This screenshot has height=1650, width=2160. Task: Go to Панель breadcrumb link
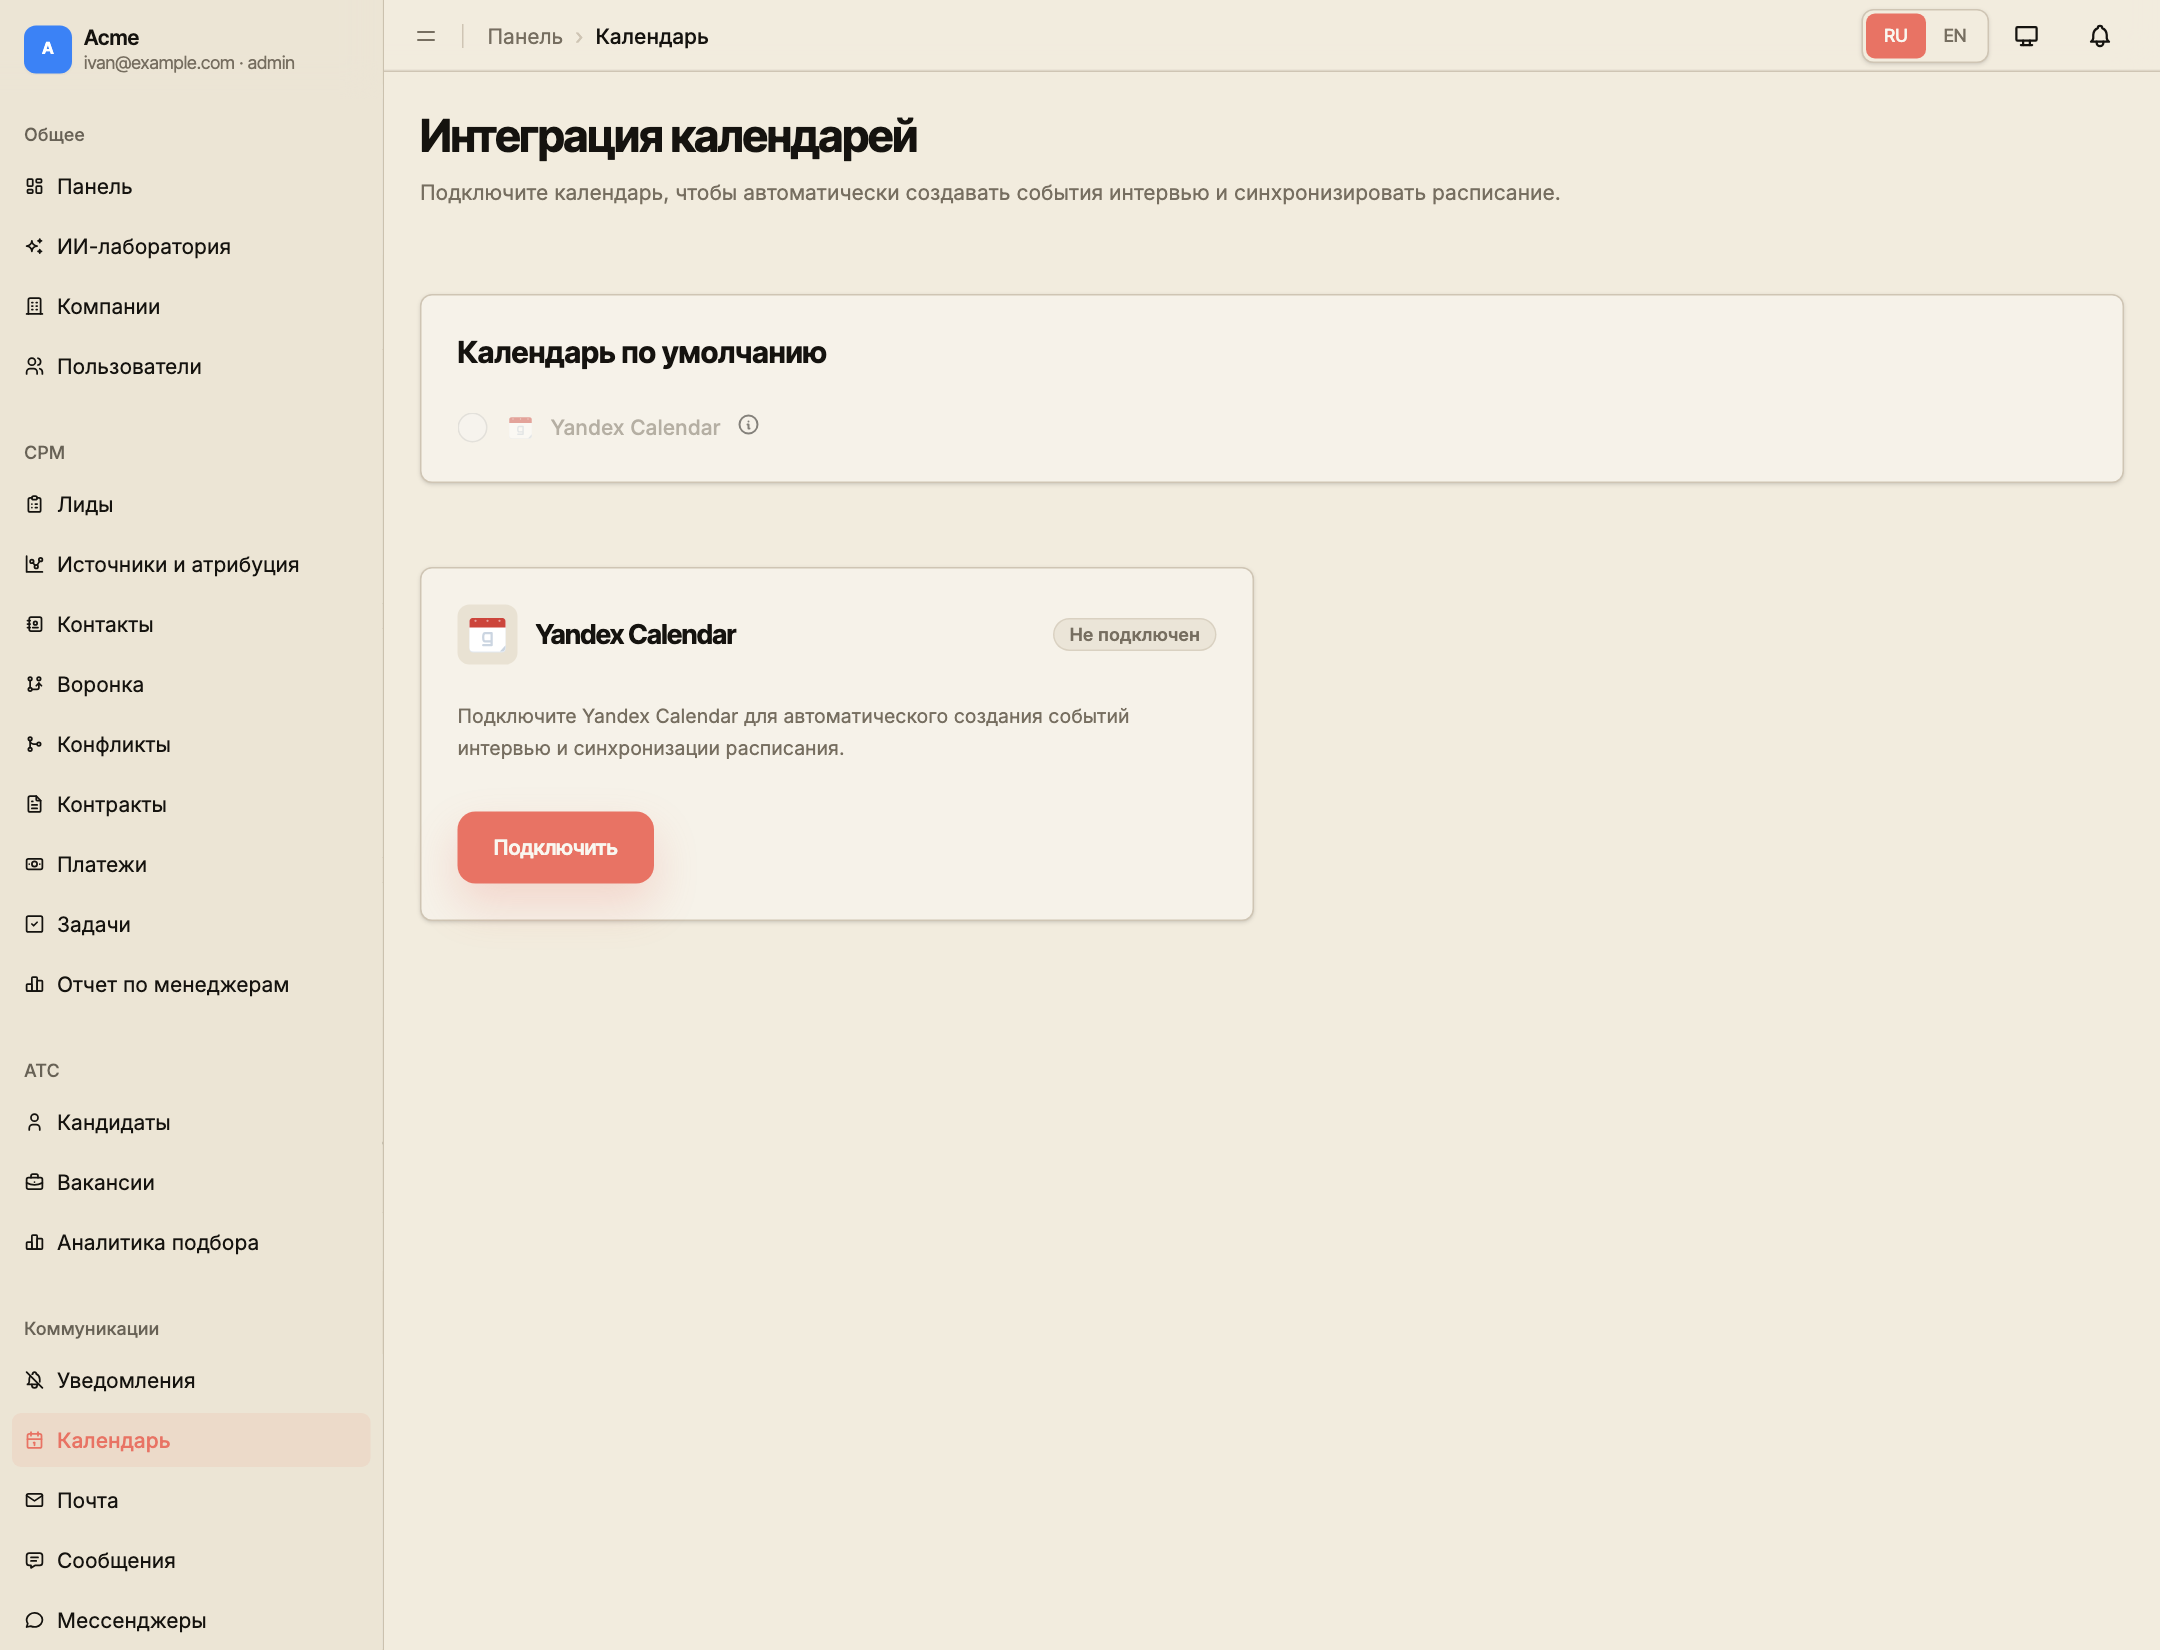coord(525,36)
